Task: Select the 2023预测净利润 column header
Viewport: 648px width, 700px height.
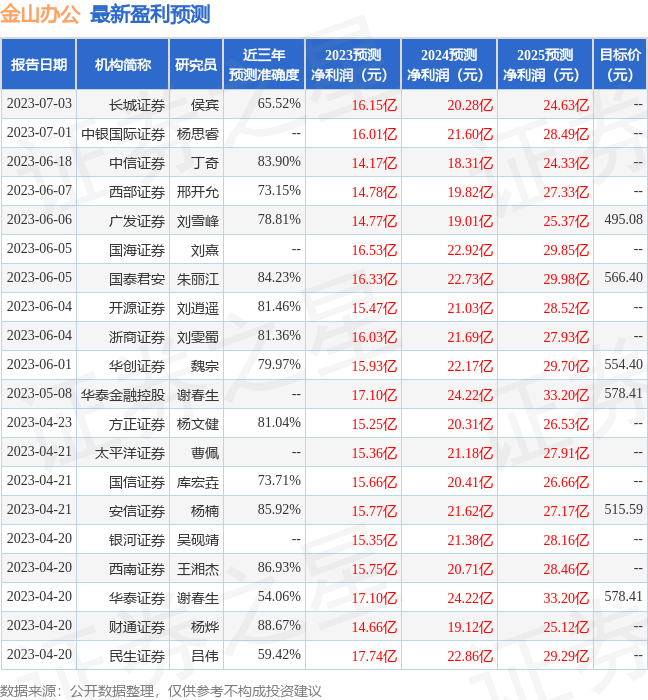Action: (353, 64)
